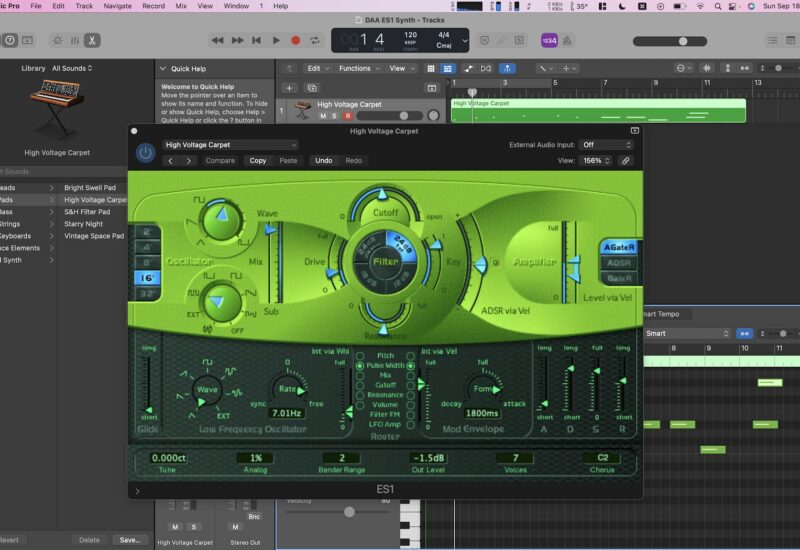This screenshot has width=800, height=550.
Task: Open External Audio Input Off dropdown
Action: [x=607, y=145]
